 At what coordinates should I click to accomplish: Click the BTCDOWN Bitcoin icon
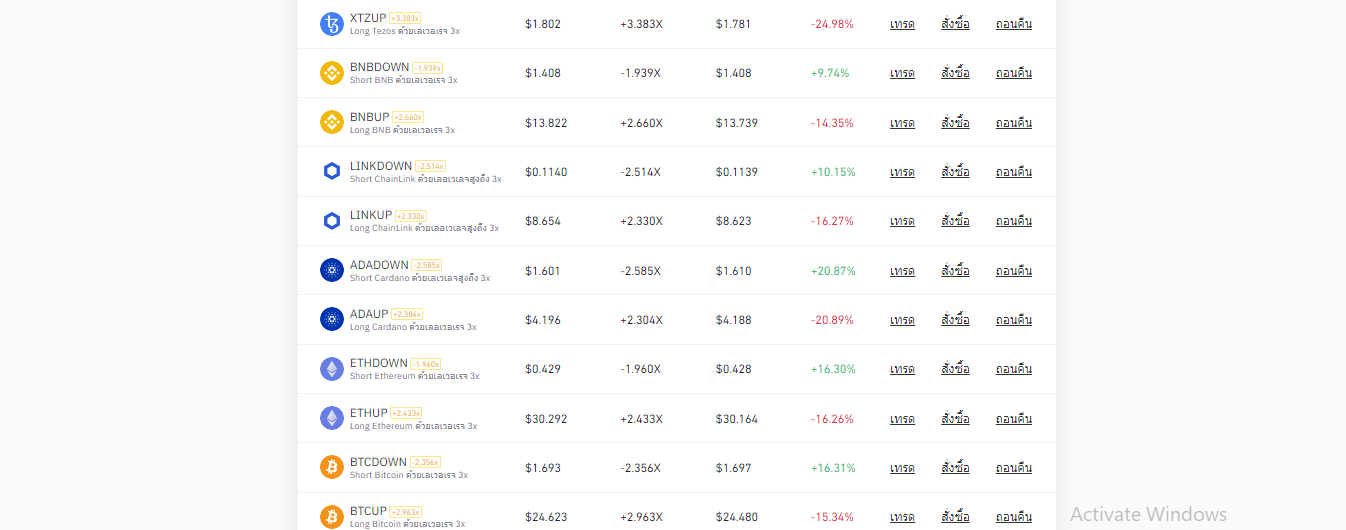tap(332, 467)
